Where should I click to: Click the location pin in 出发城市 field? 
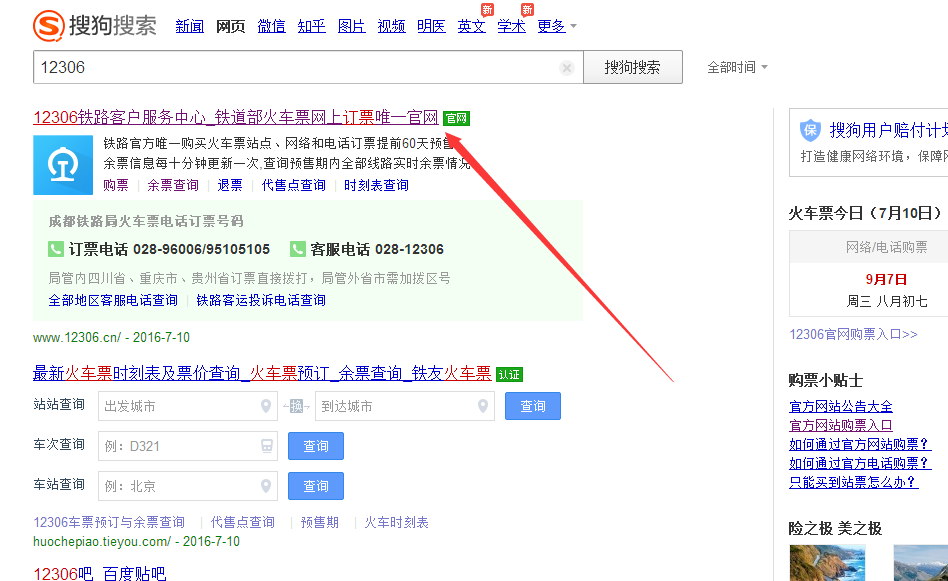point(265,406)
